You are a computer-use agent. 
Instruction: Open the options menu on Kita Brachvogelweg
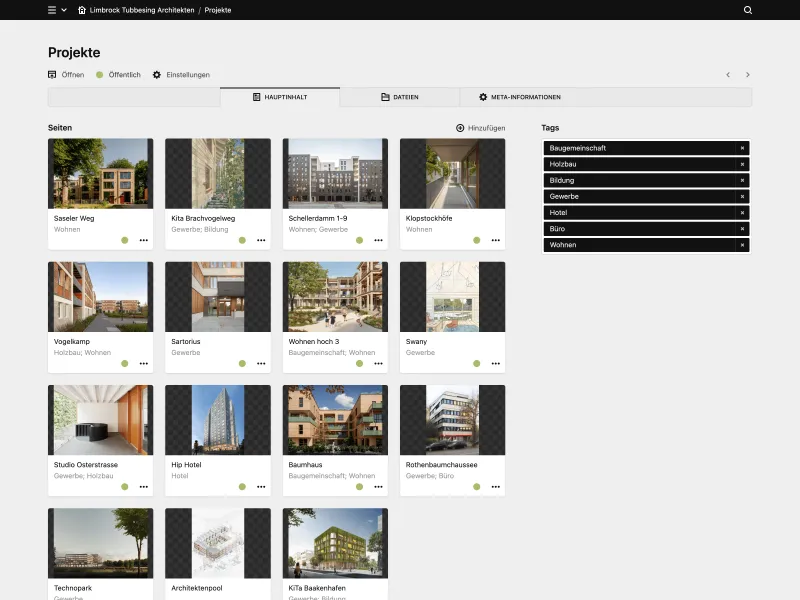click(261, 240)
